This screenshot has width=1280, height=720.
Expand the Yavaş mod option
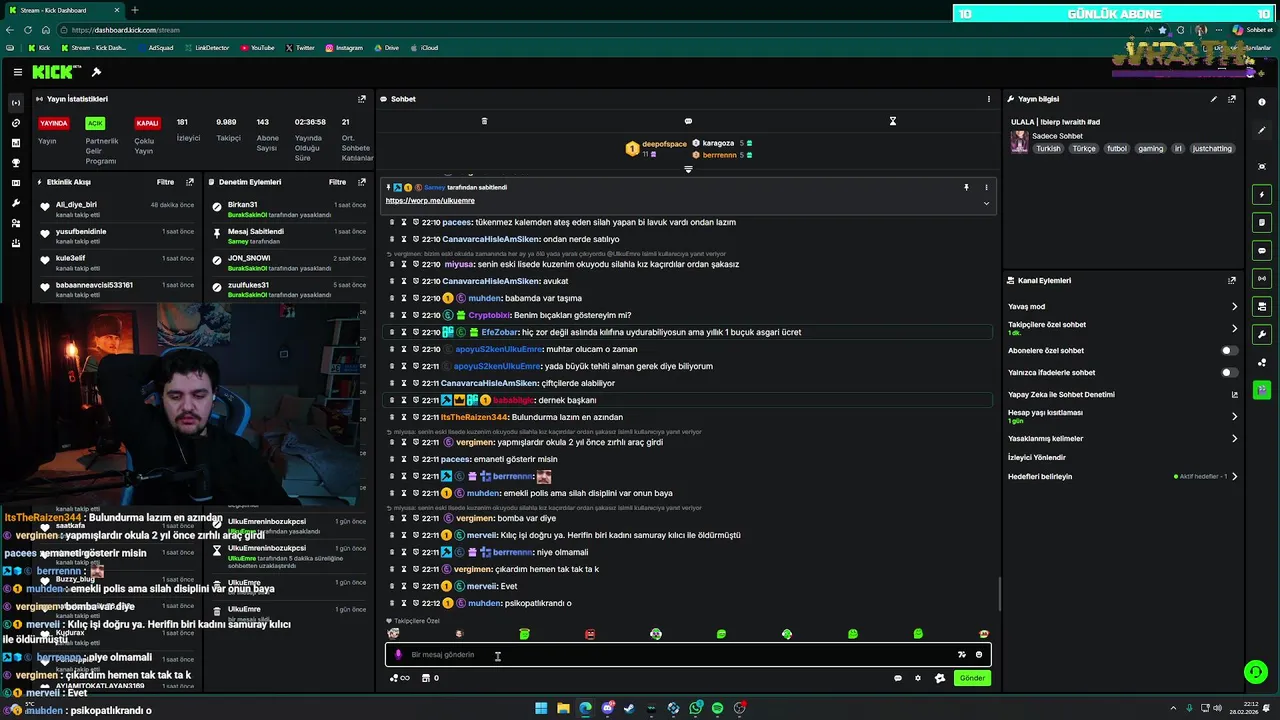click(1234, 307)
